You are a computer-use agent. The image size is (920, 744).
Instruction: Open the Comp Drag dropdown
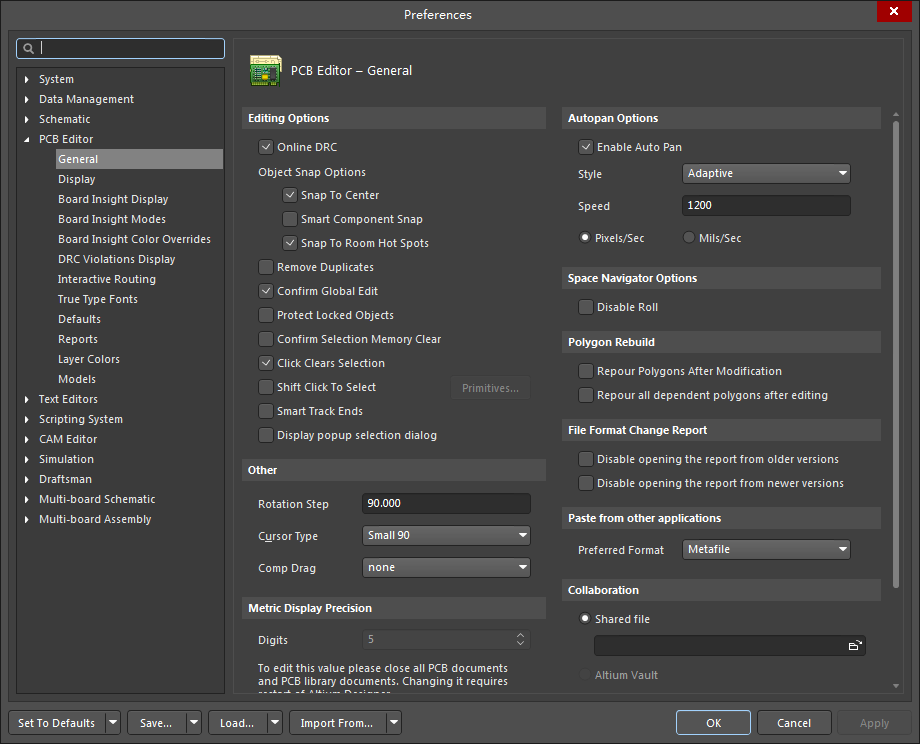point(447,567)
